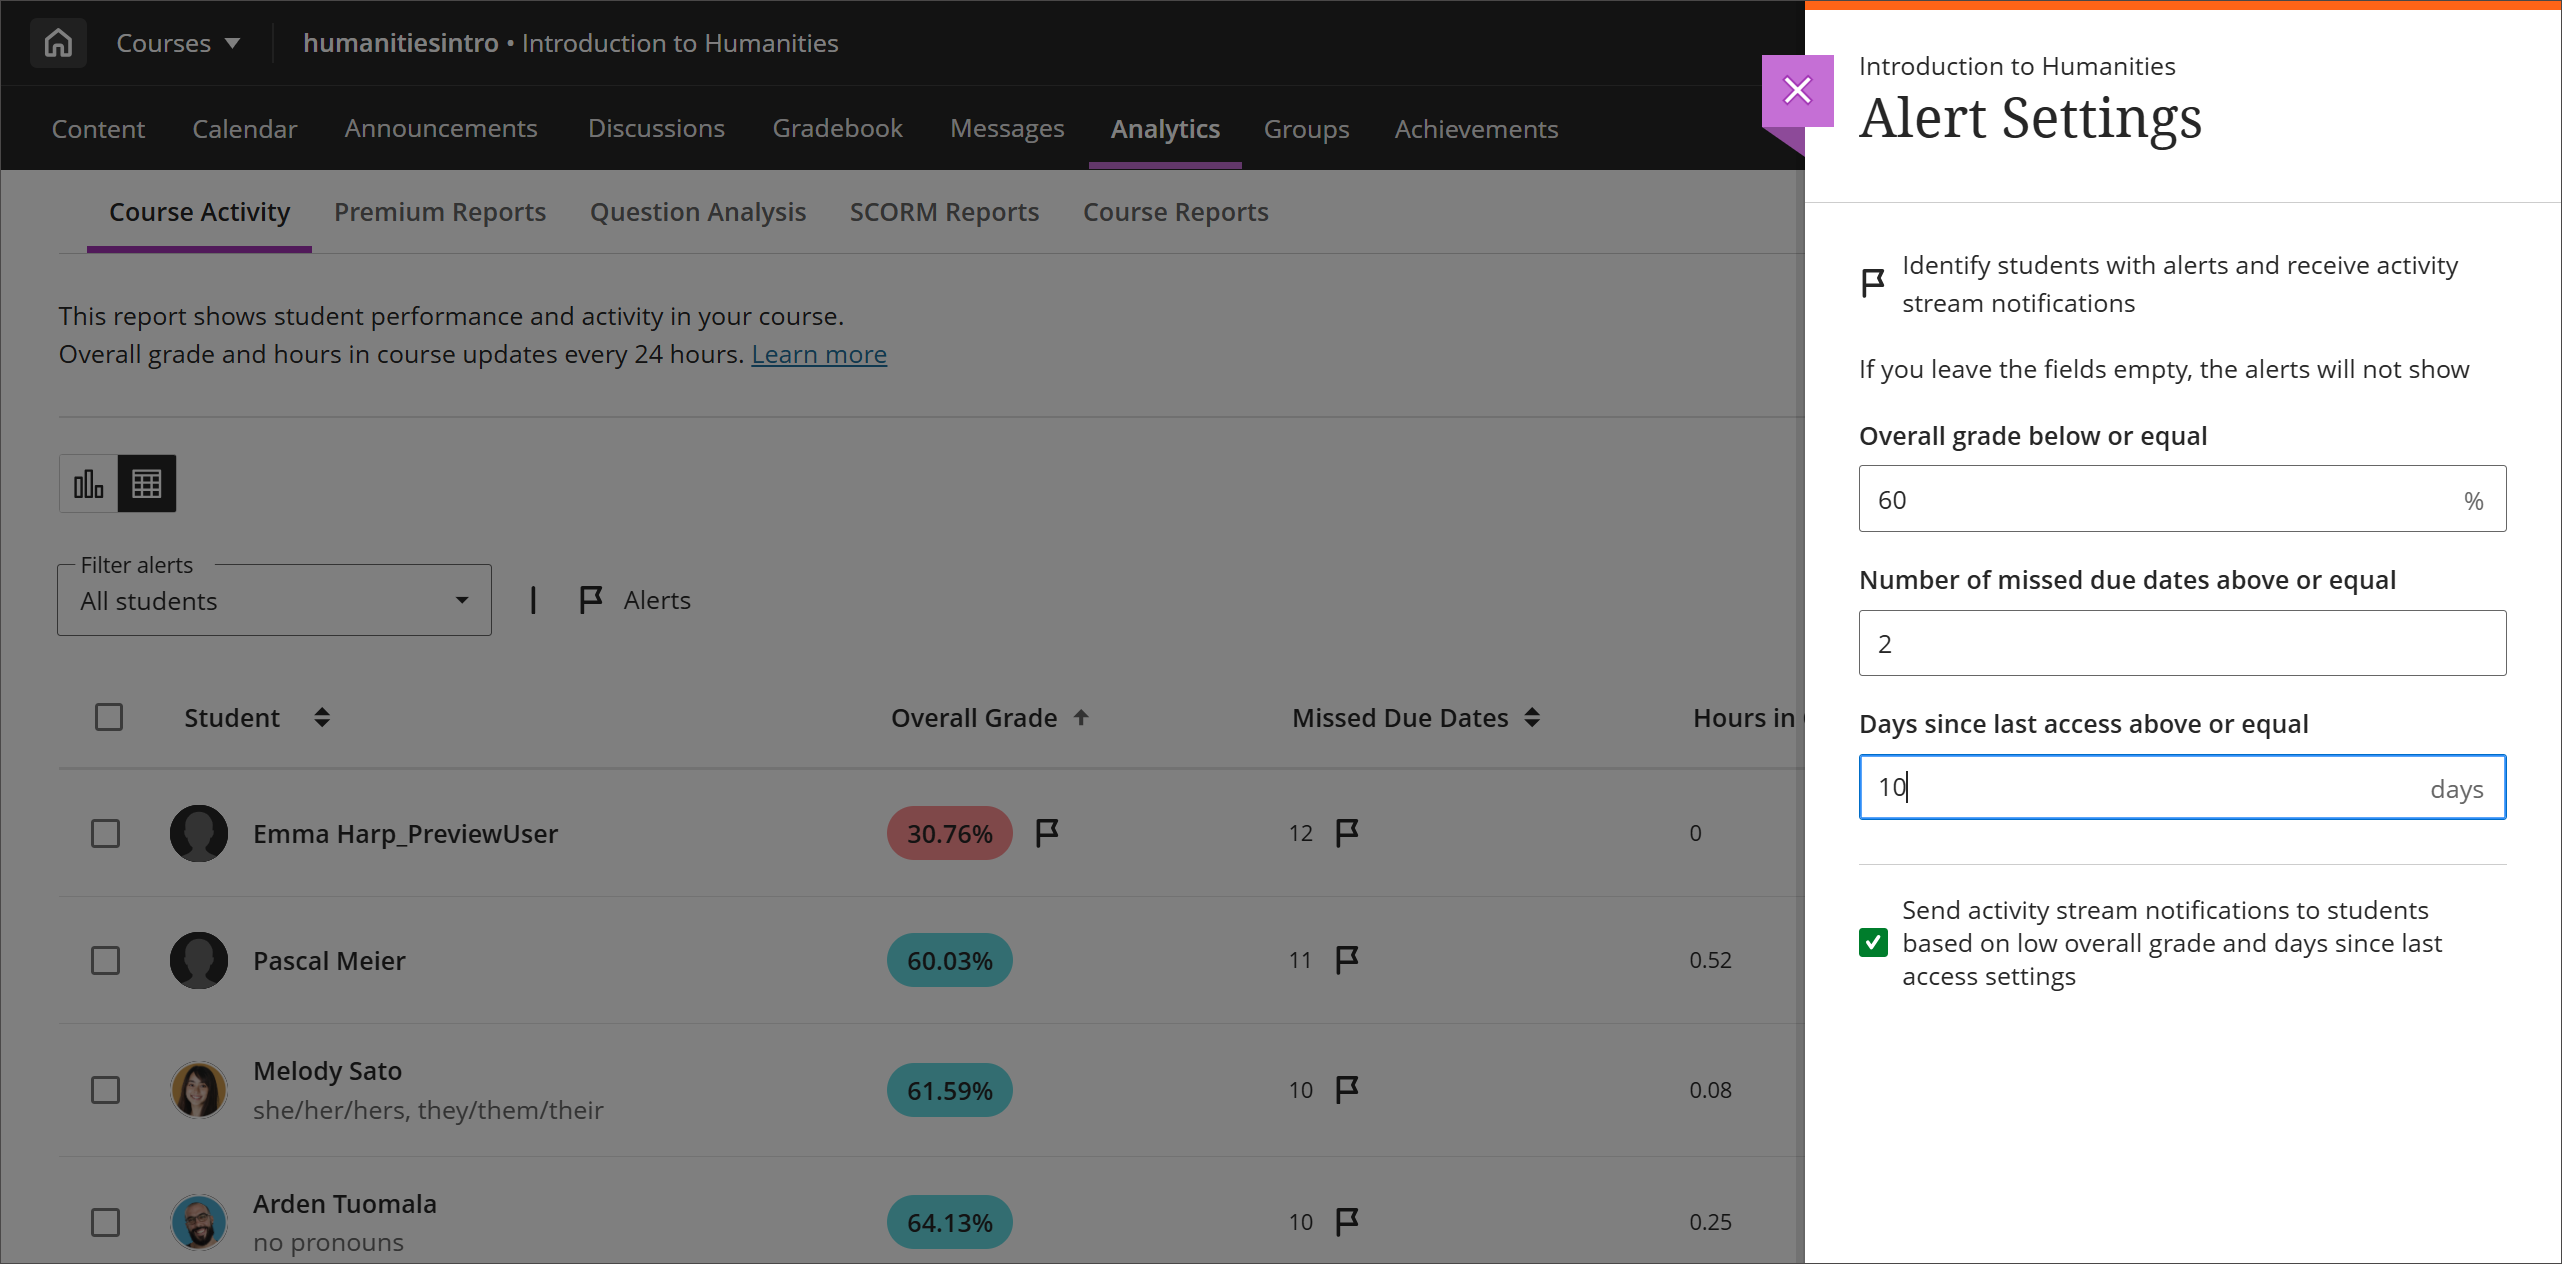Click the home icon in the navigation bar
This screenshot has height=1264, width=2562.
57,42
